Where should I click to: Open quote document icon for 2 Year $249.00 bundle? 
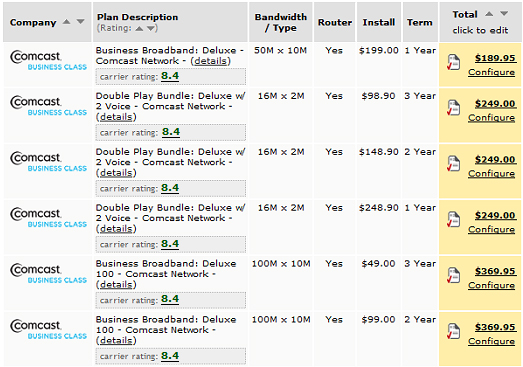click(x=453, y=164)
